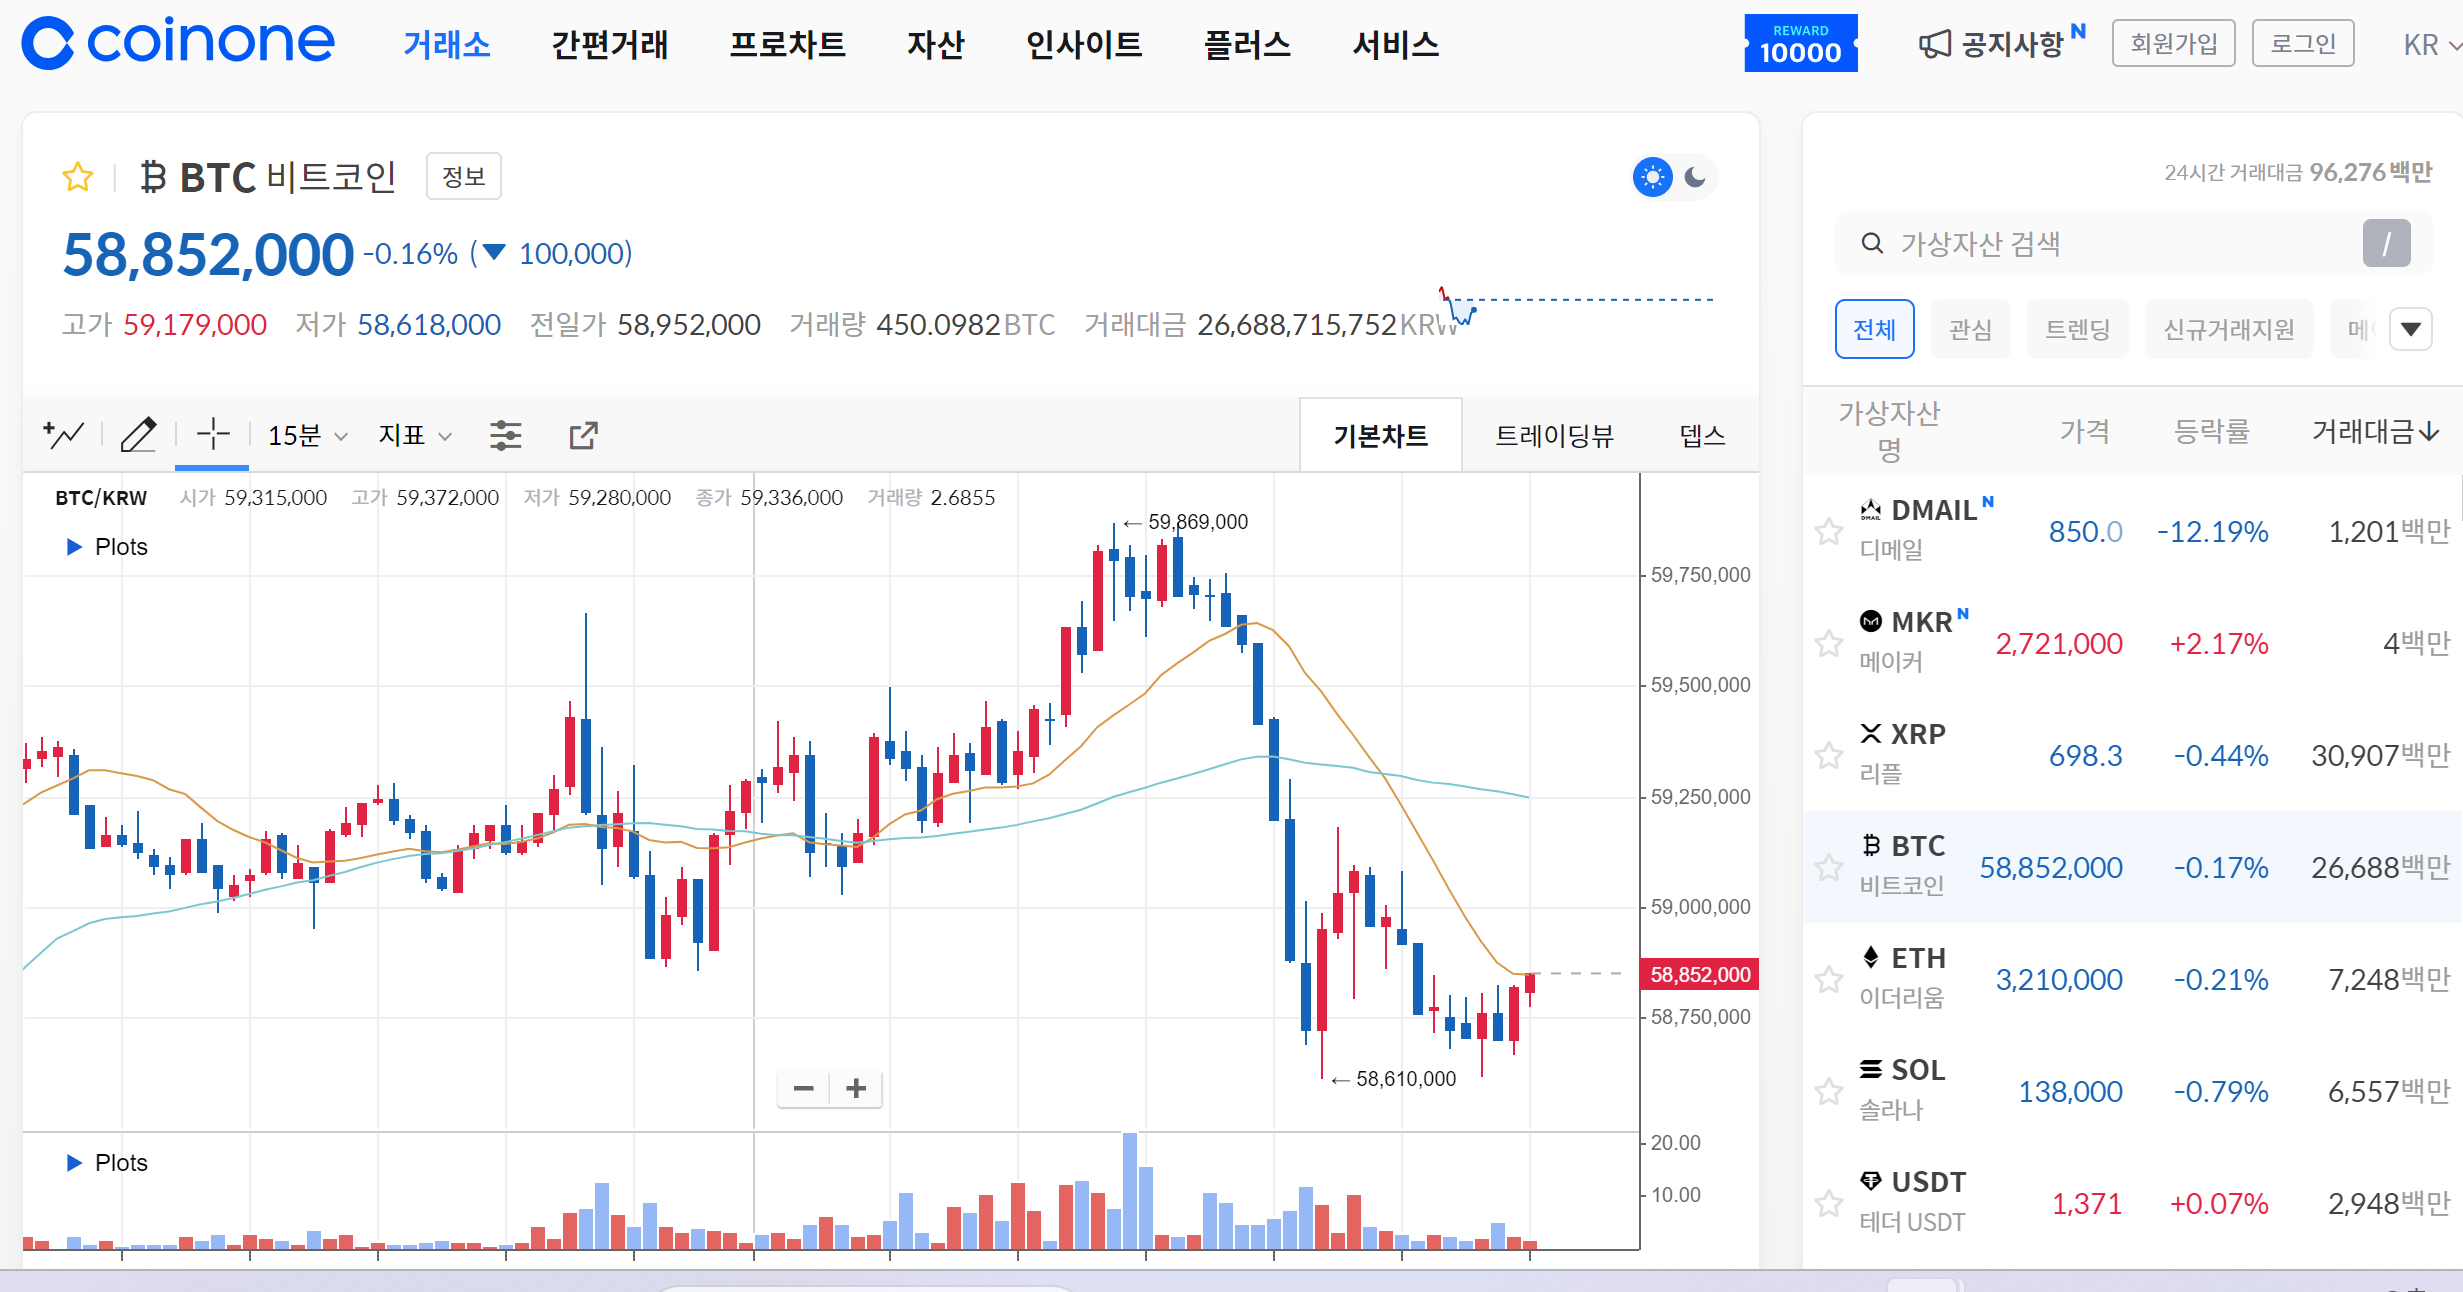Favorite XRP in the asset list
This screenshot has height=1292, width=2463.
(1829, 756)
